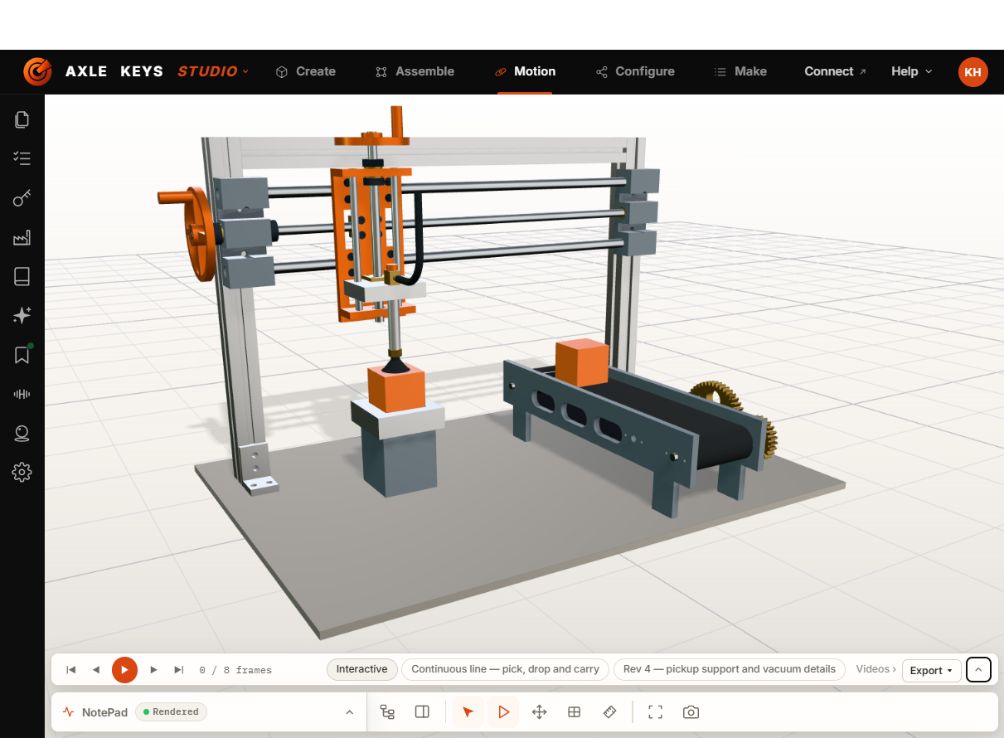Click the sparkle AI icon in sidebar
The width and height of the screenshot is (1004, 738).
(22, 315)
